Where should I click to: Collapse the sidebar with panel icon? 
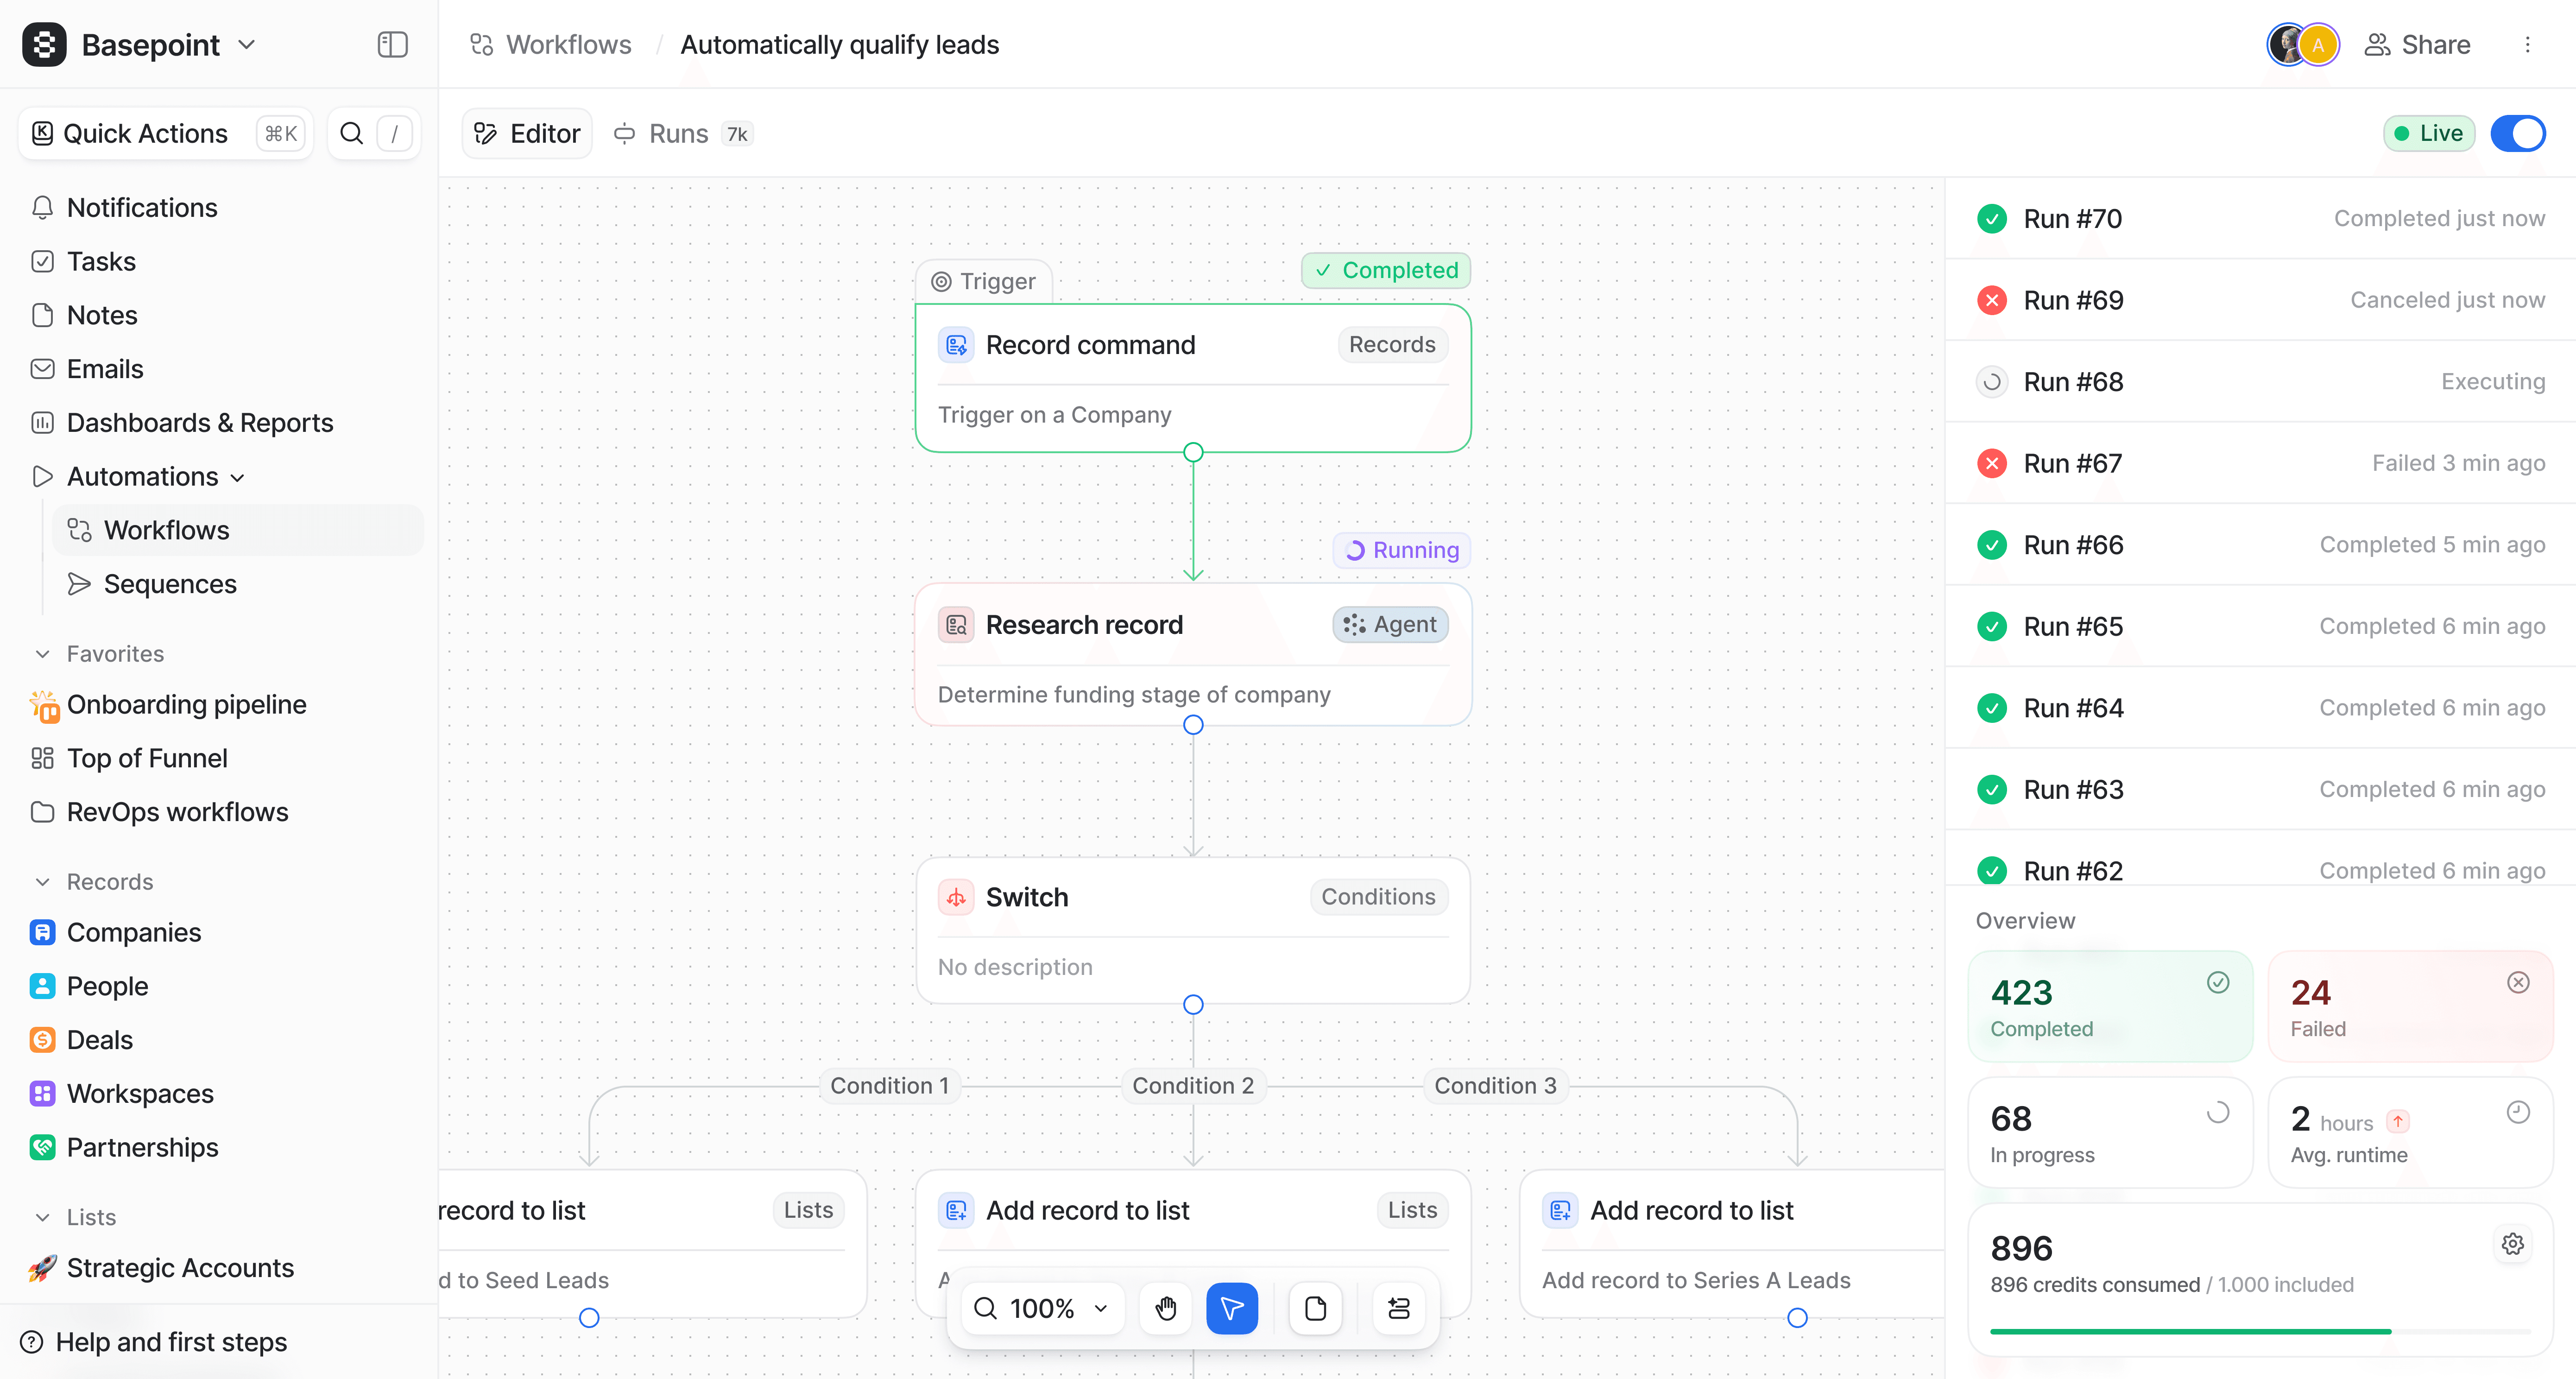pyautogui.click(x=393, y=45)
